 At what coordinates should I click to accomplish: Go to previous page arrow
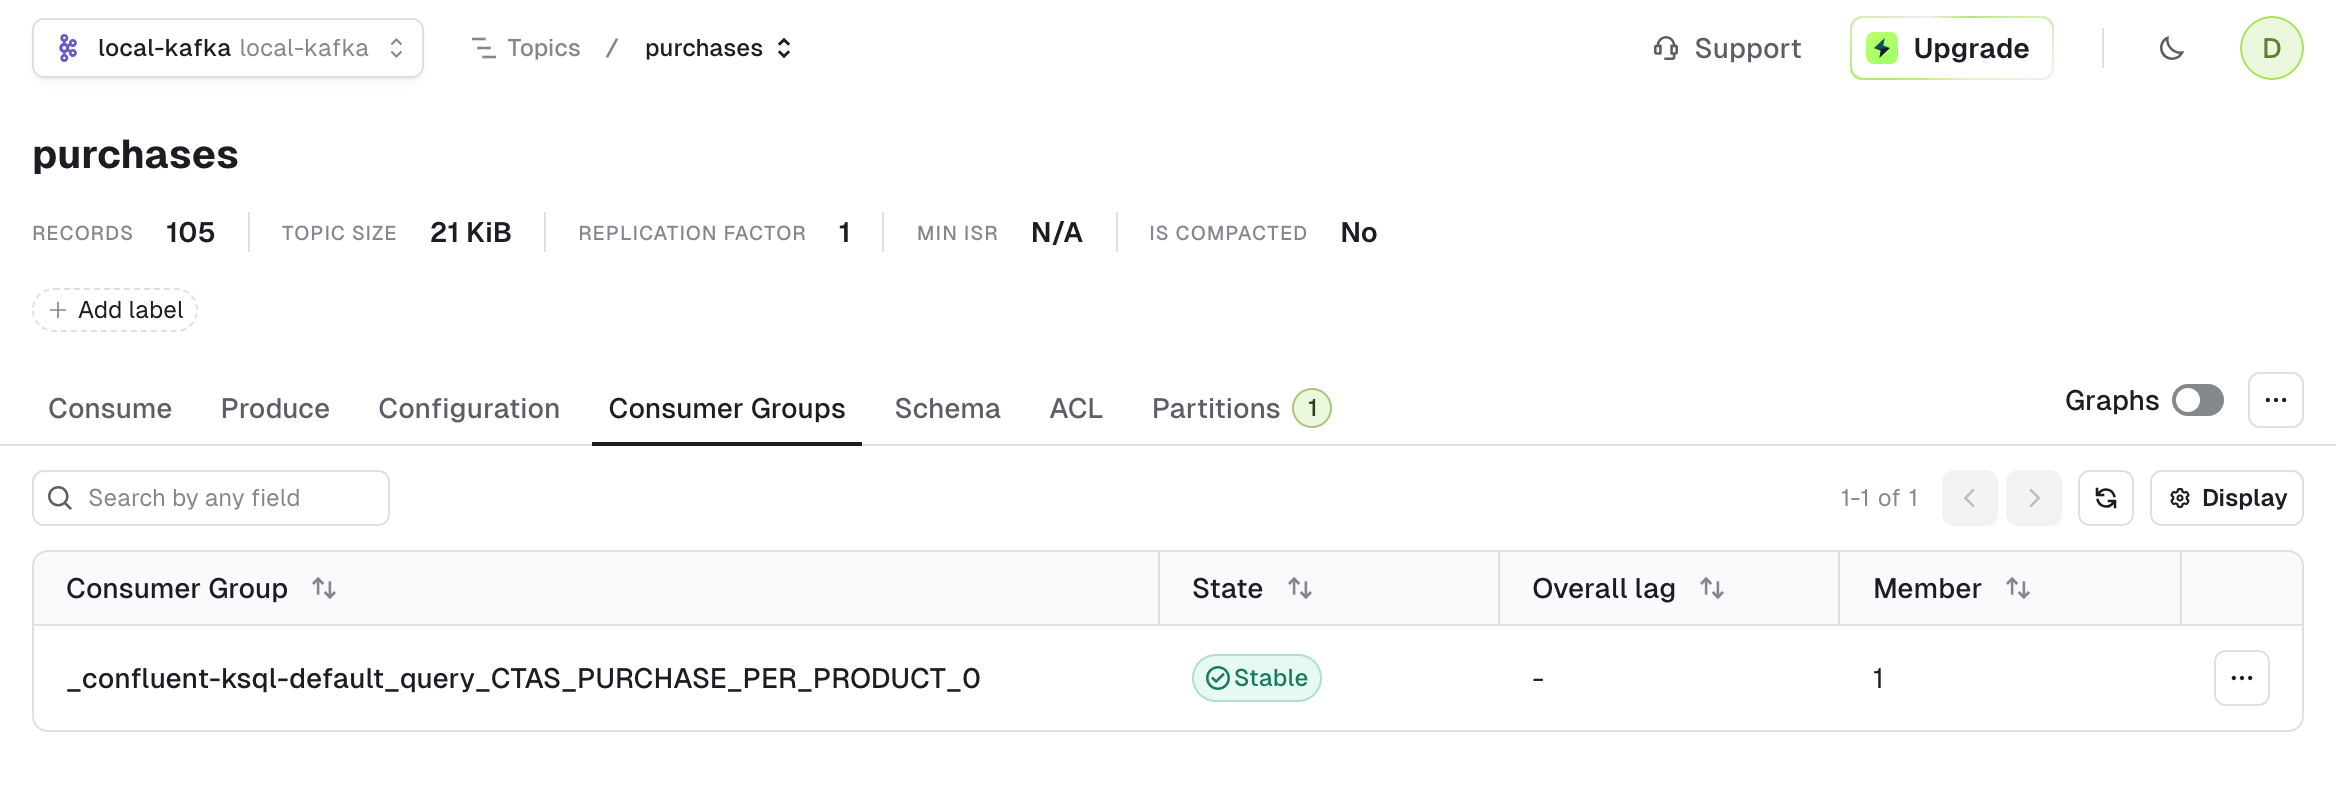[1970, 498]
